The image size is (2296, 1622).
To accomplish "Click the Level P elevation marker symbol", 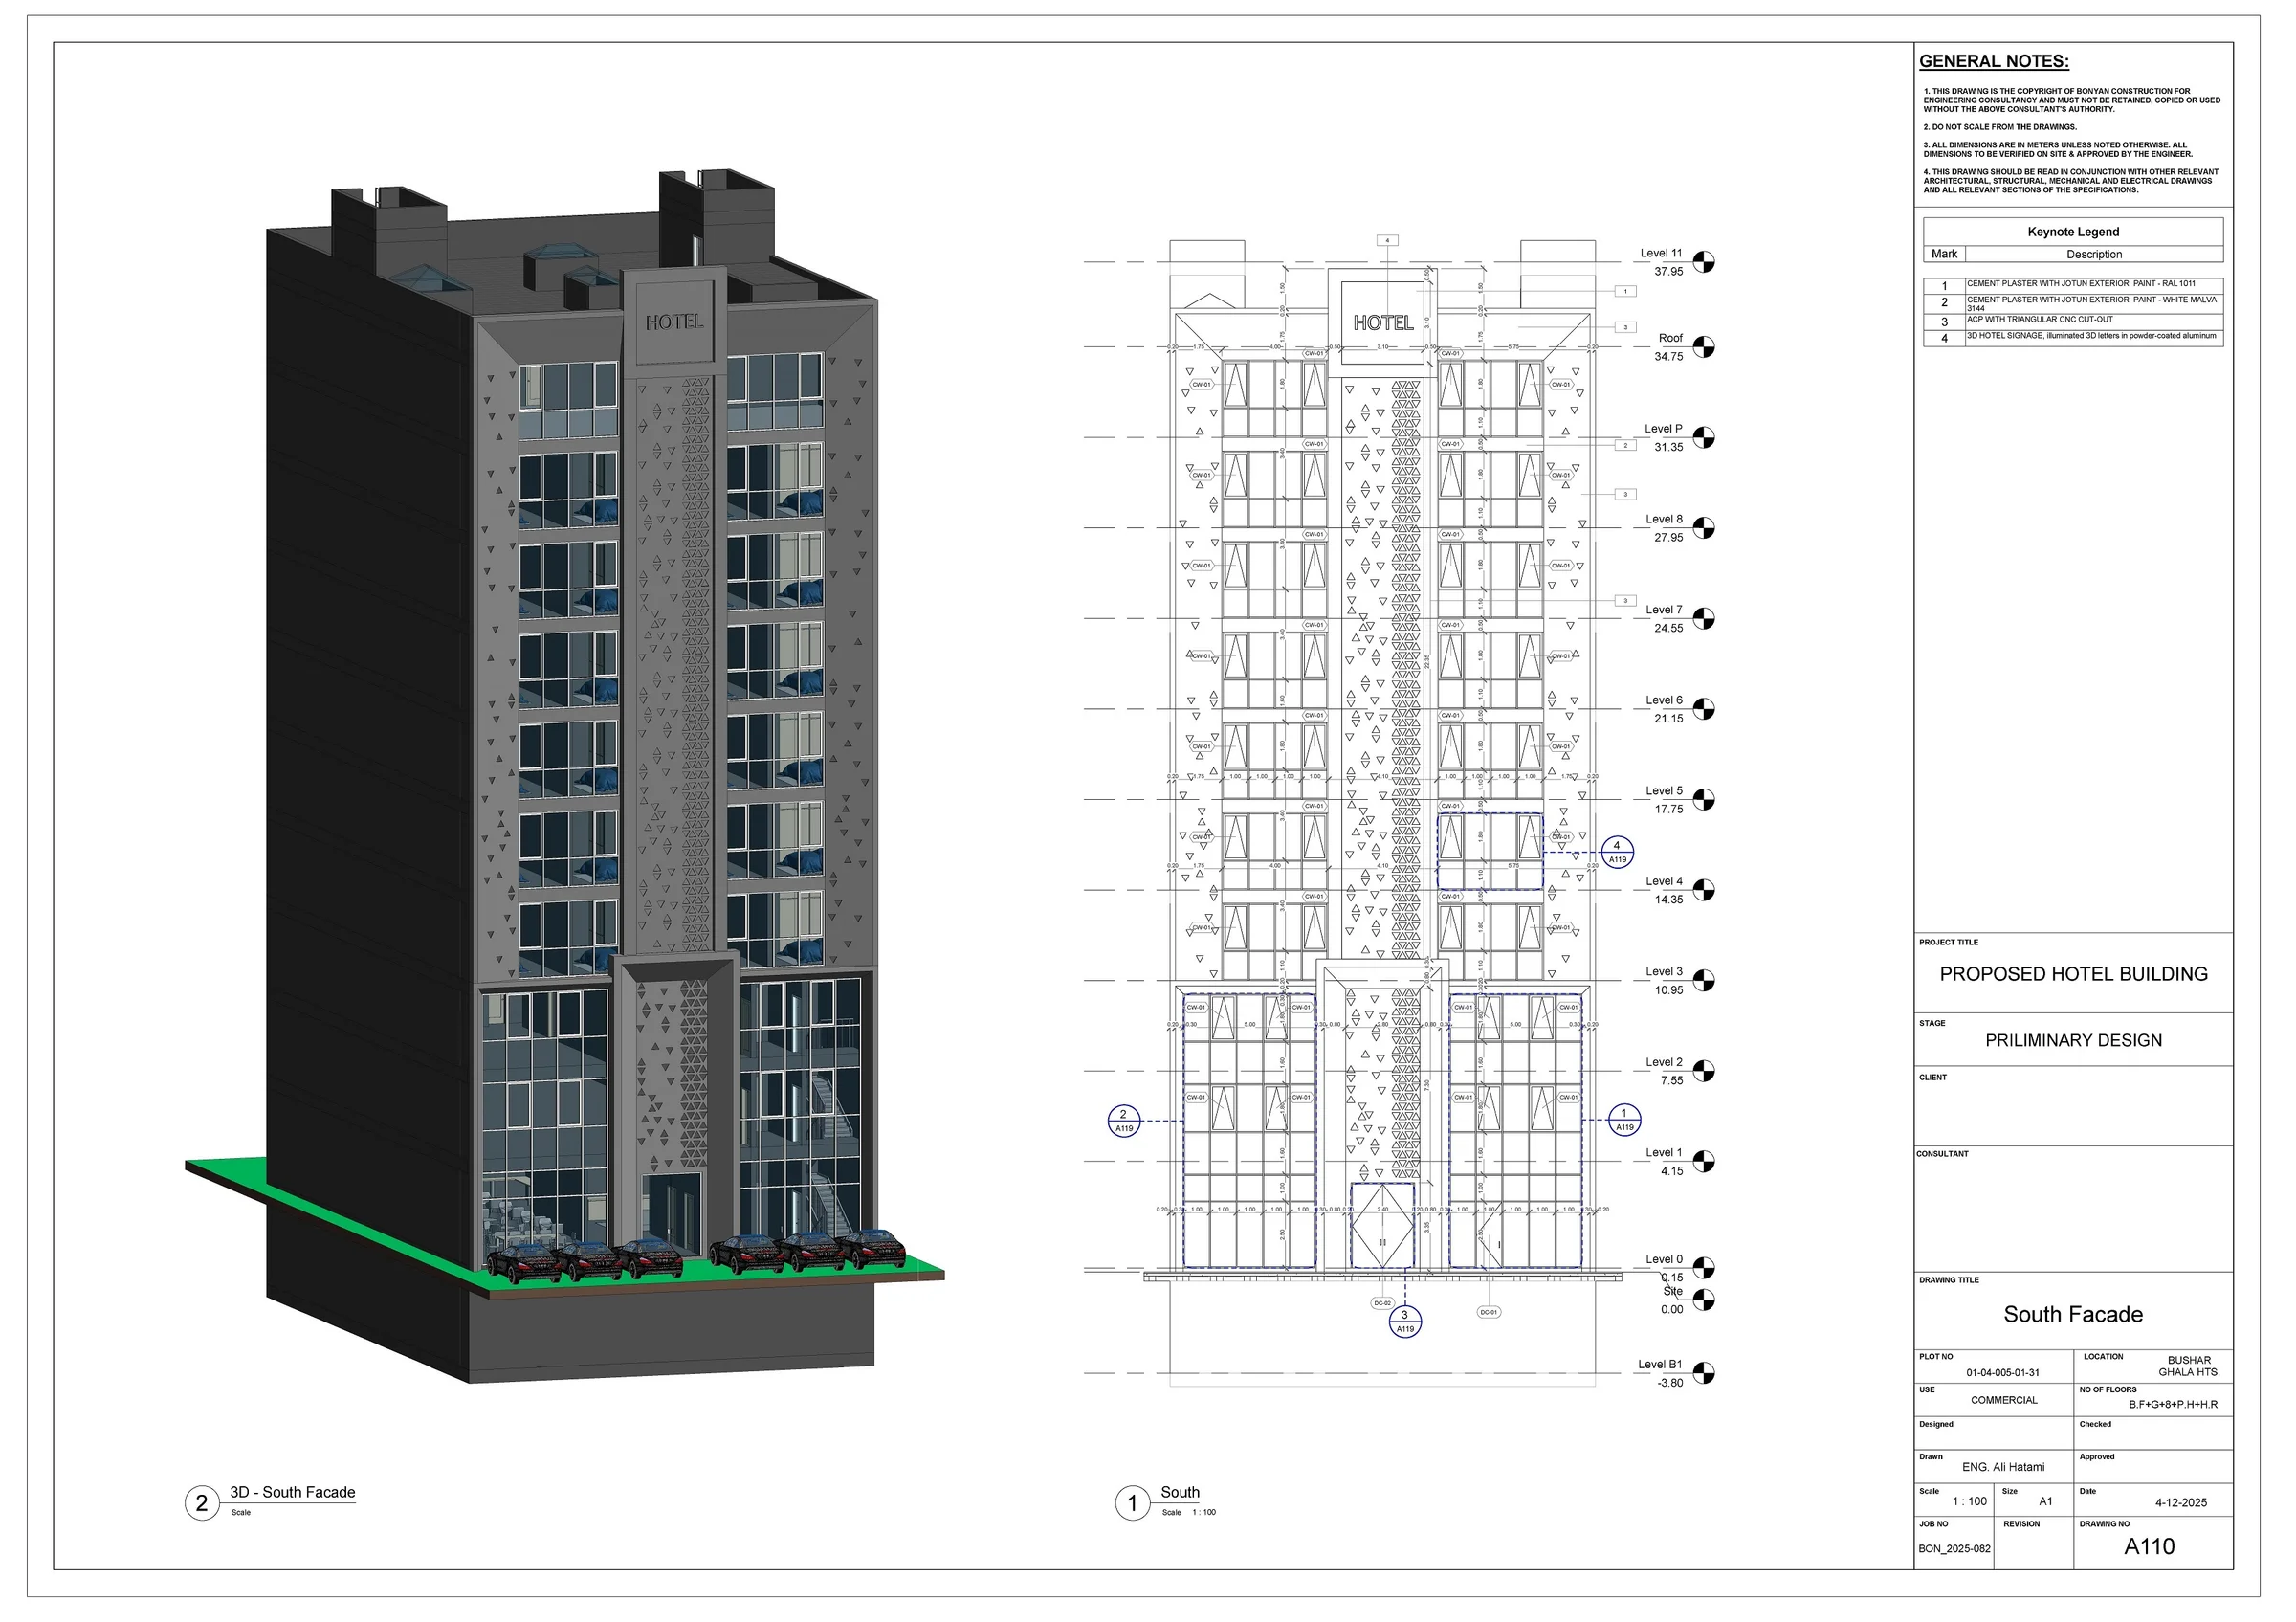I will tap(1704, 438).
